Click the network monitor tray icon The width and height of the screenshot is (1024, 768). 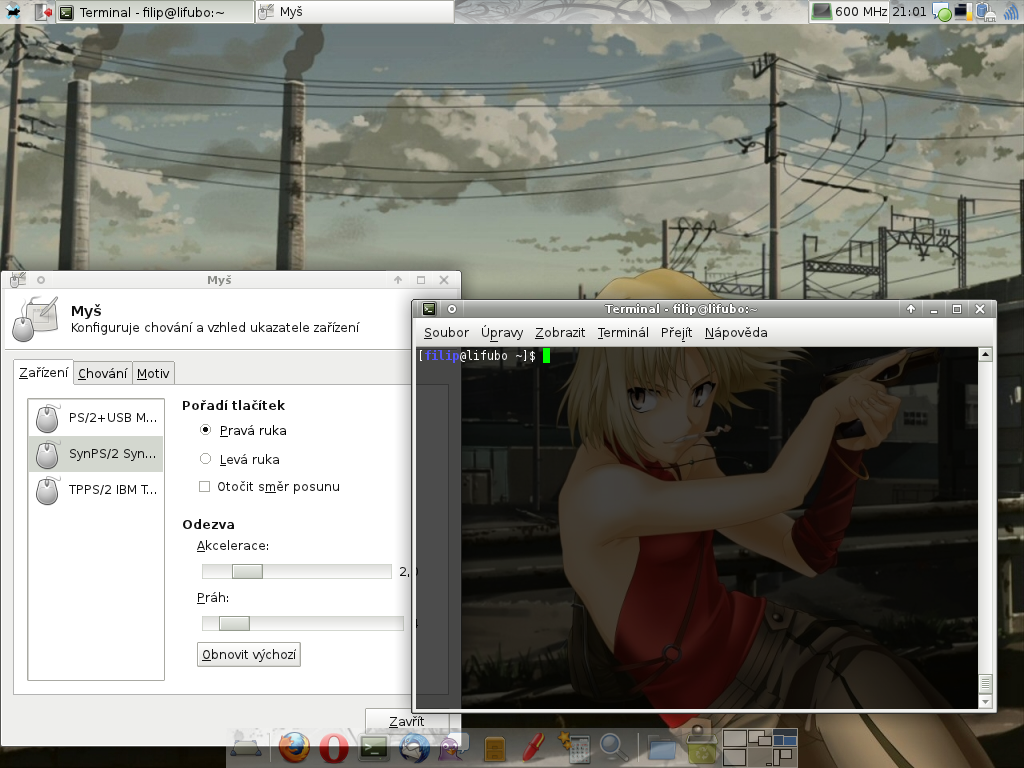963,12
